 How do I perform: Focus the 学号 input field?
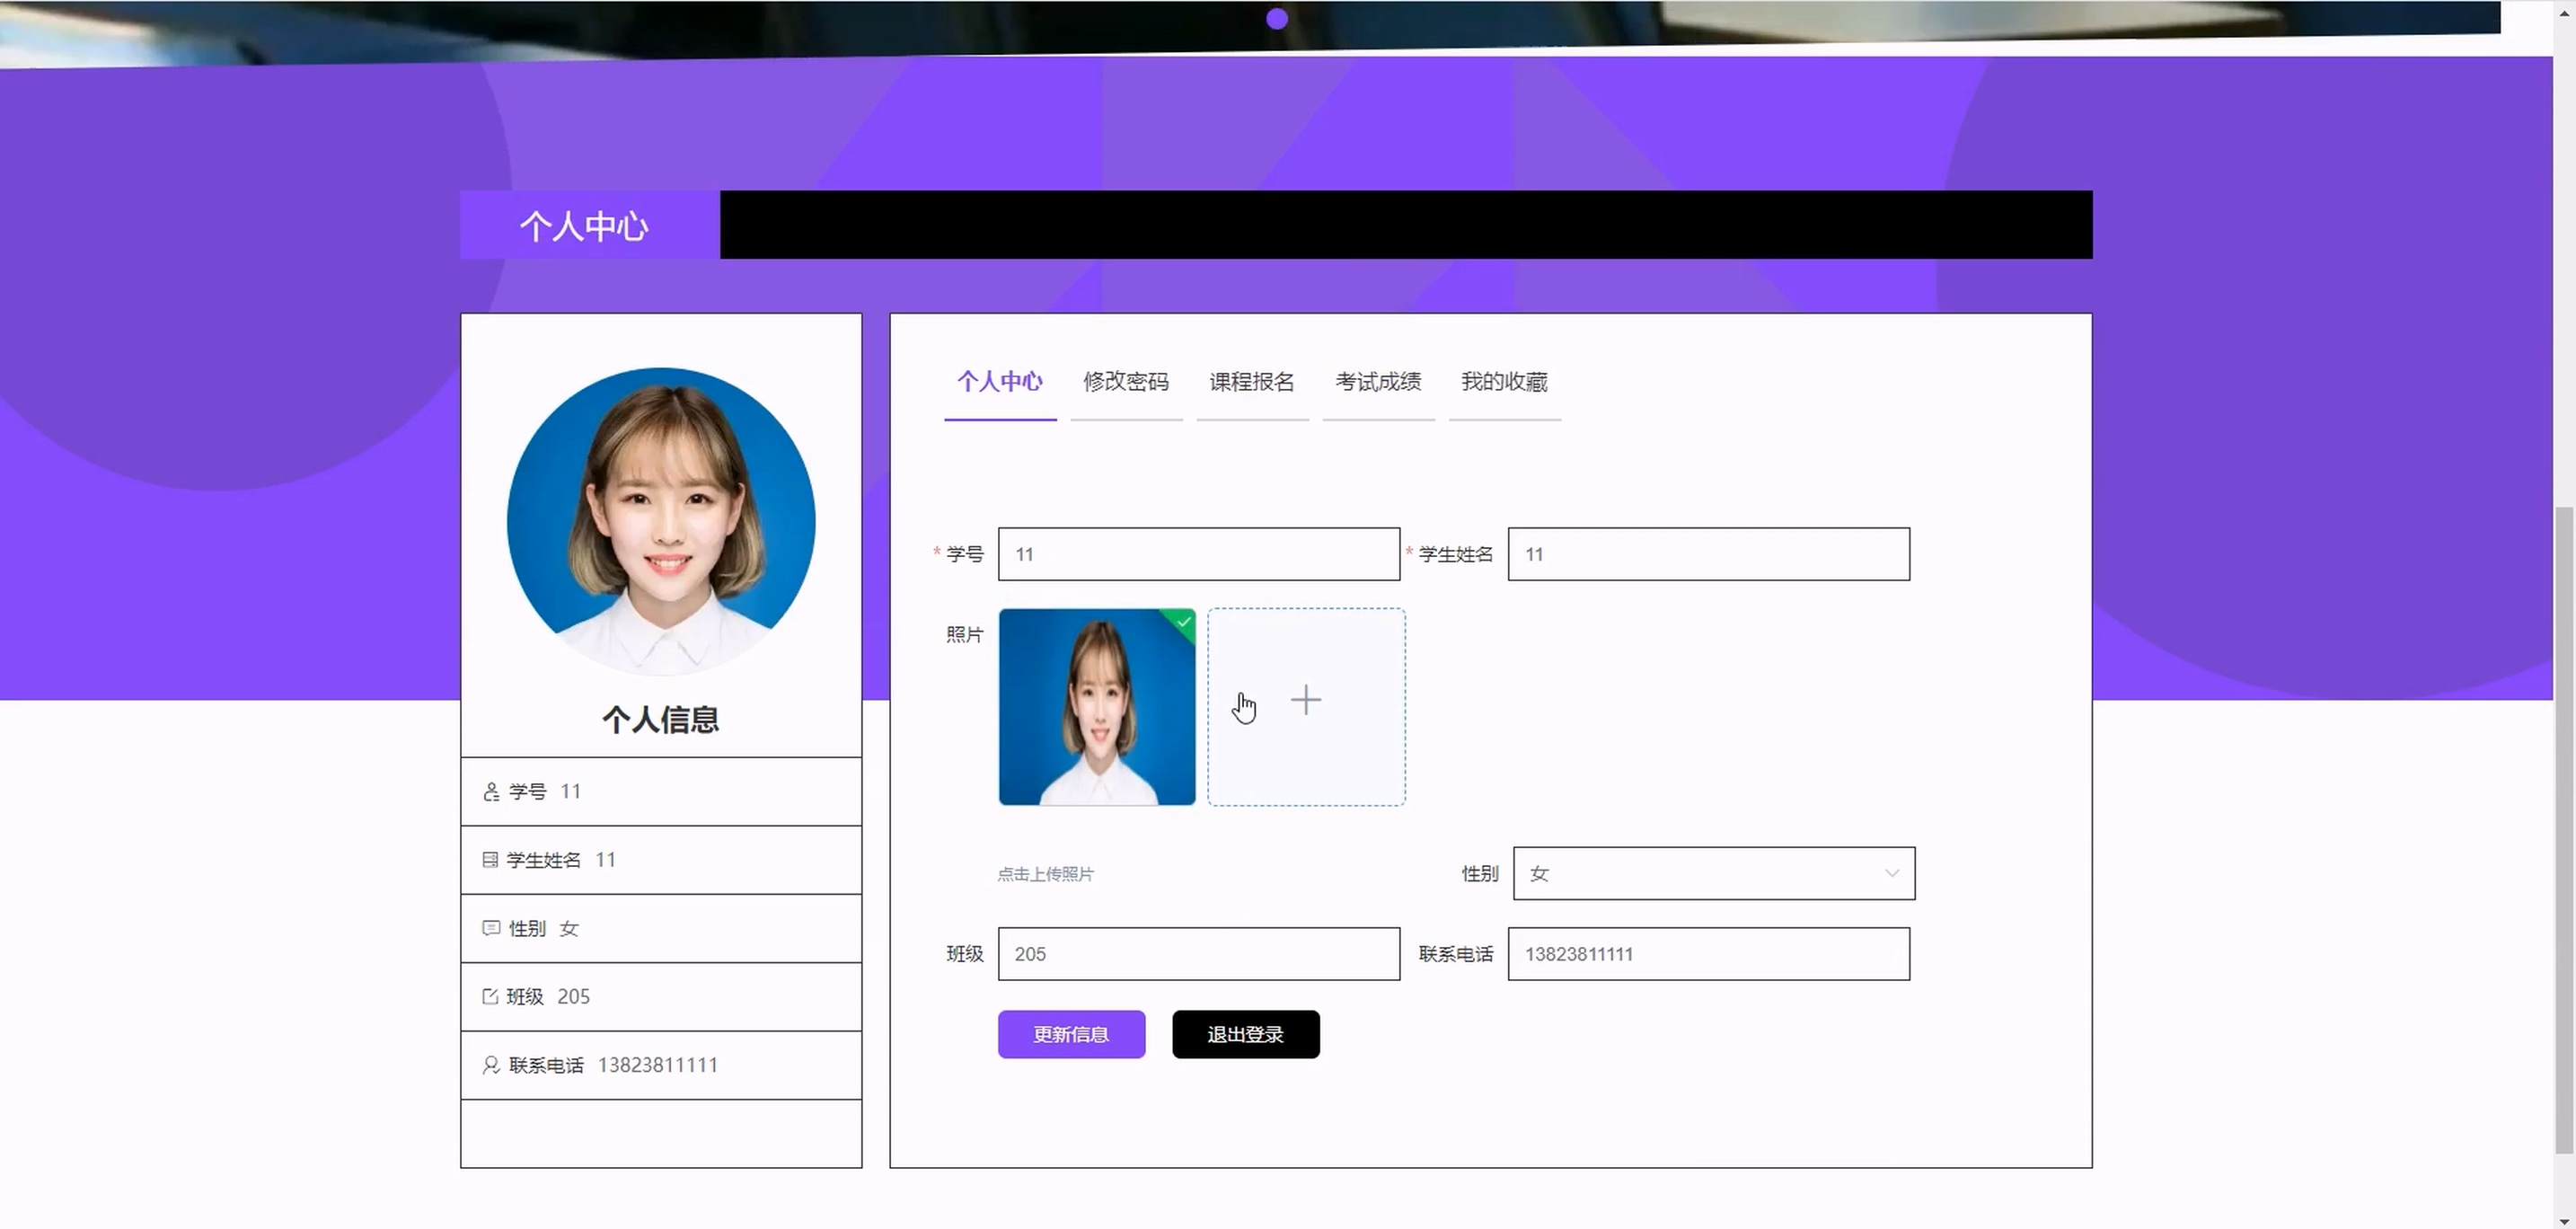pos(1199,554)
